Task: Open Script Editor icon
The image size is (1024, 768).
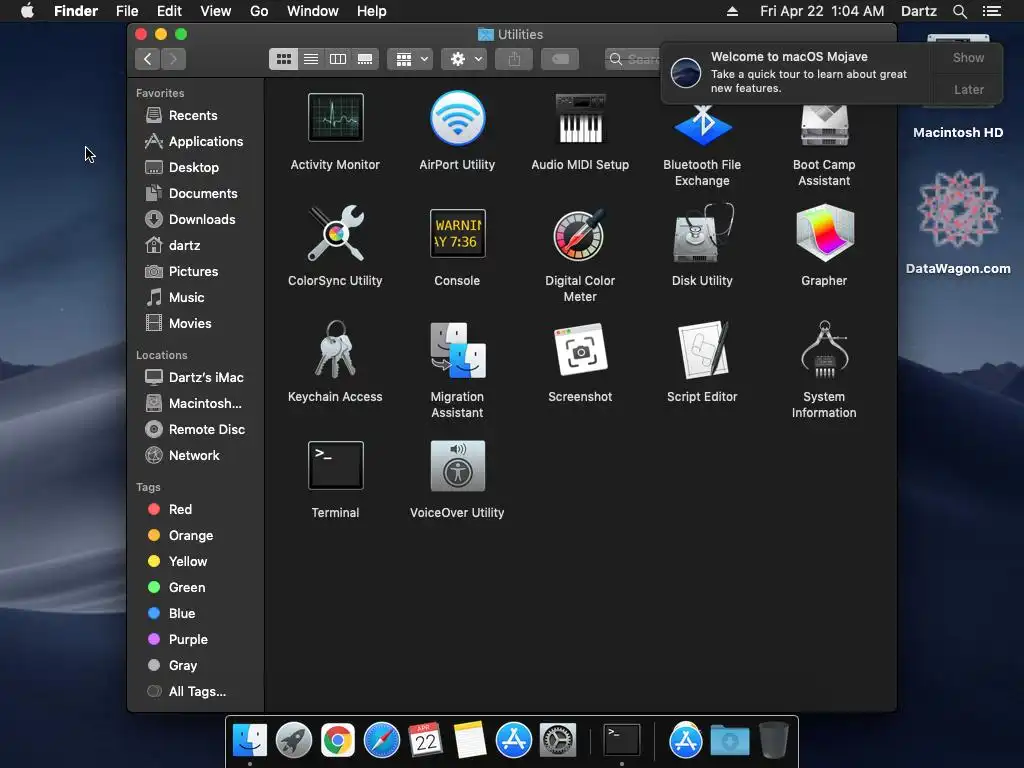Action: (x=702, y=349)
